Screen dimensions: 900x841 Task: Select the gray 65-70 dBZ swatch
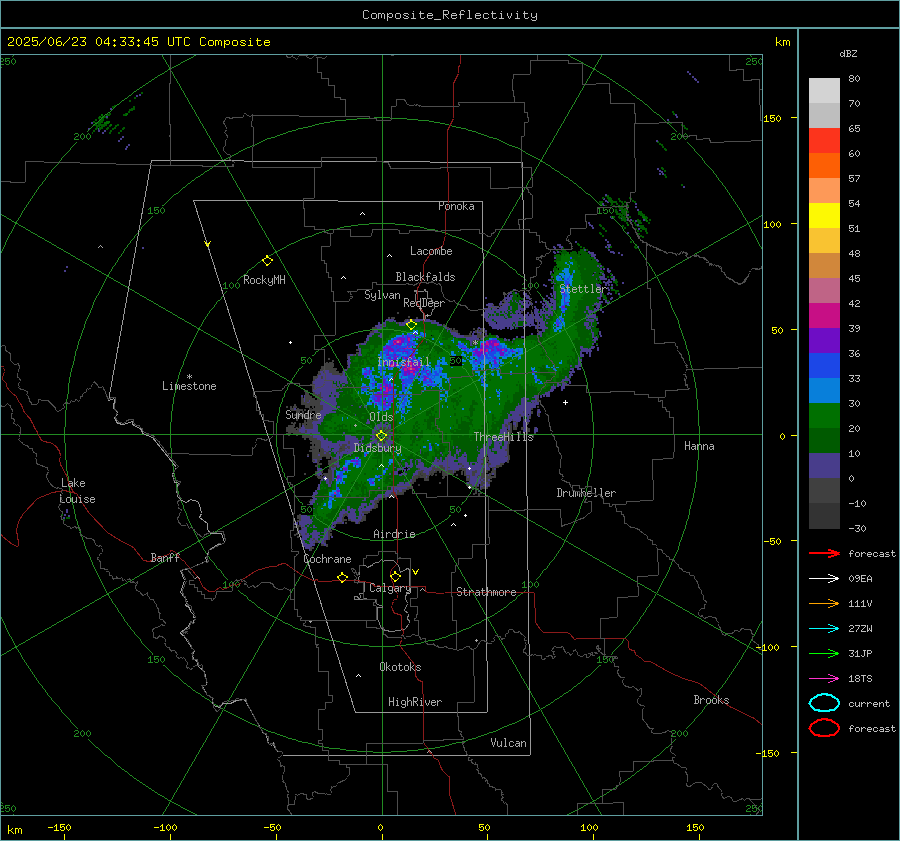click(x=824, y=115)
